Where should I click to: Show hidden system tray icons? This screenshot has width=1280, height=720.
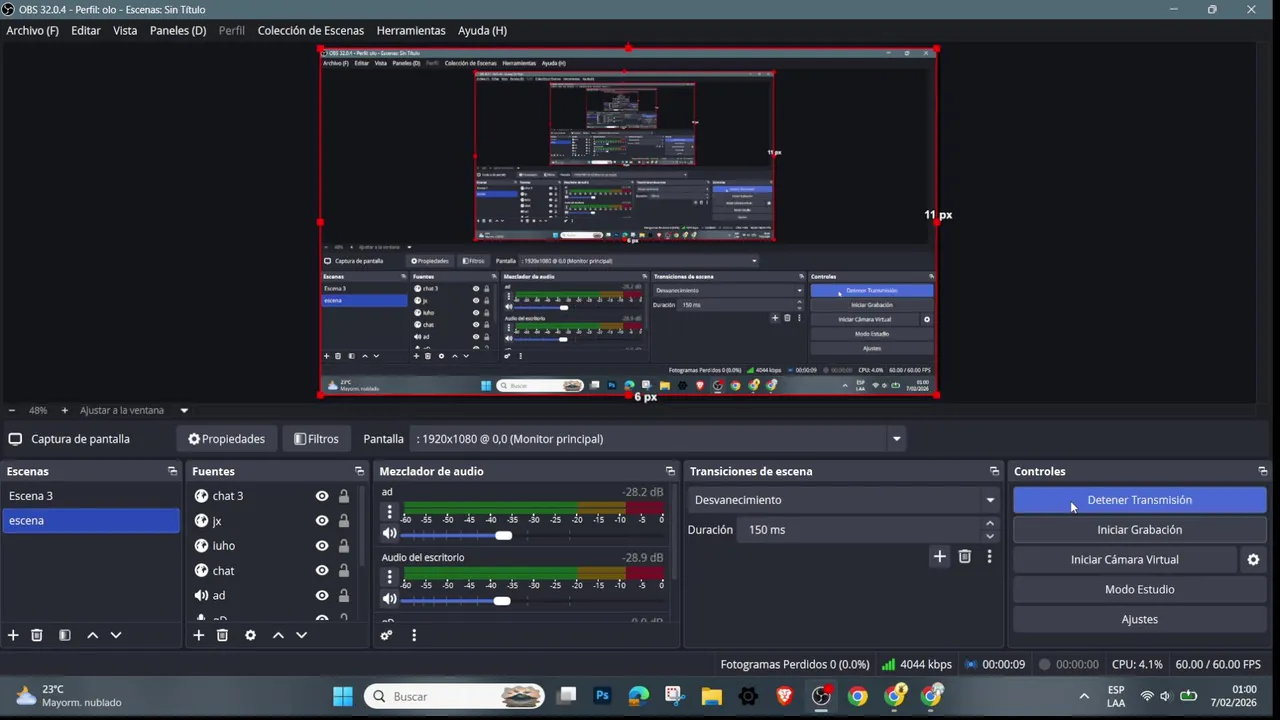coord(1084,696)
